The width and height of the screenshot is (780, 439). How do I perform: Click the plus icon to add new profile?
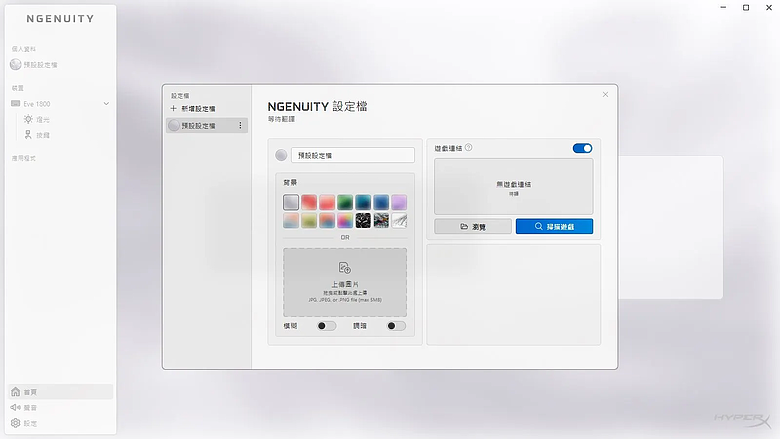pos(174,108)
